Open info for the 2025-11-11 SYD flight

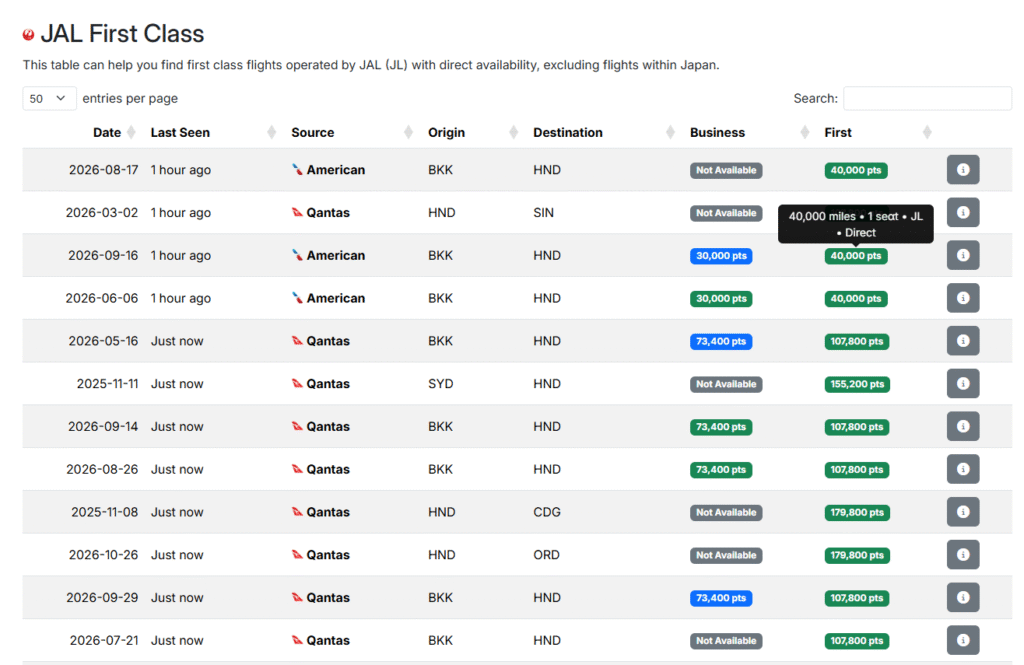pyautogui.click(x=962, y=383)
